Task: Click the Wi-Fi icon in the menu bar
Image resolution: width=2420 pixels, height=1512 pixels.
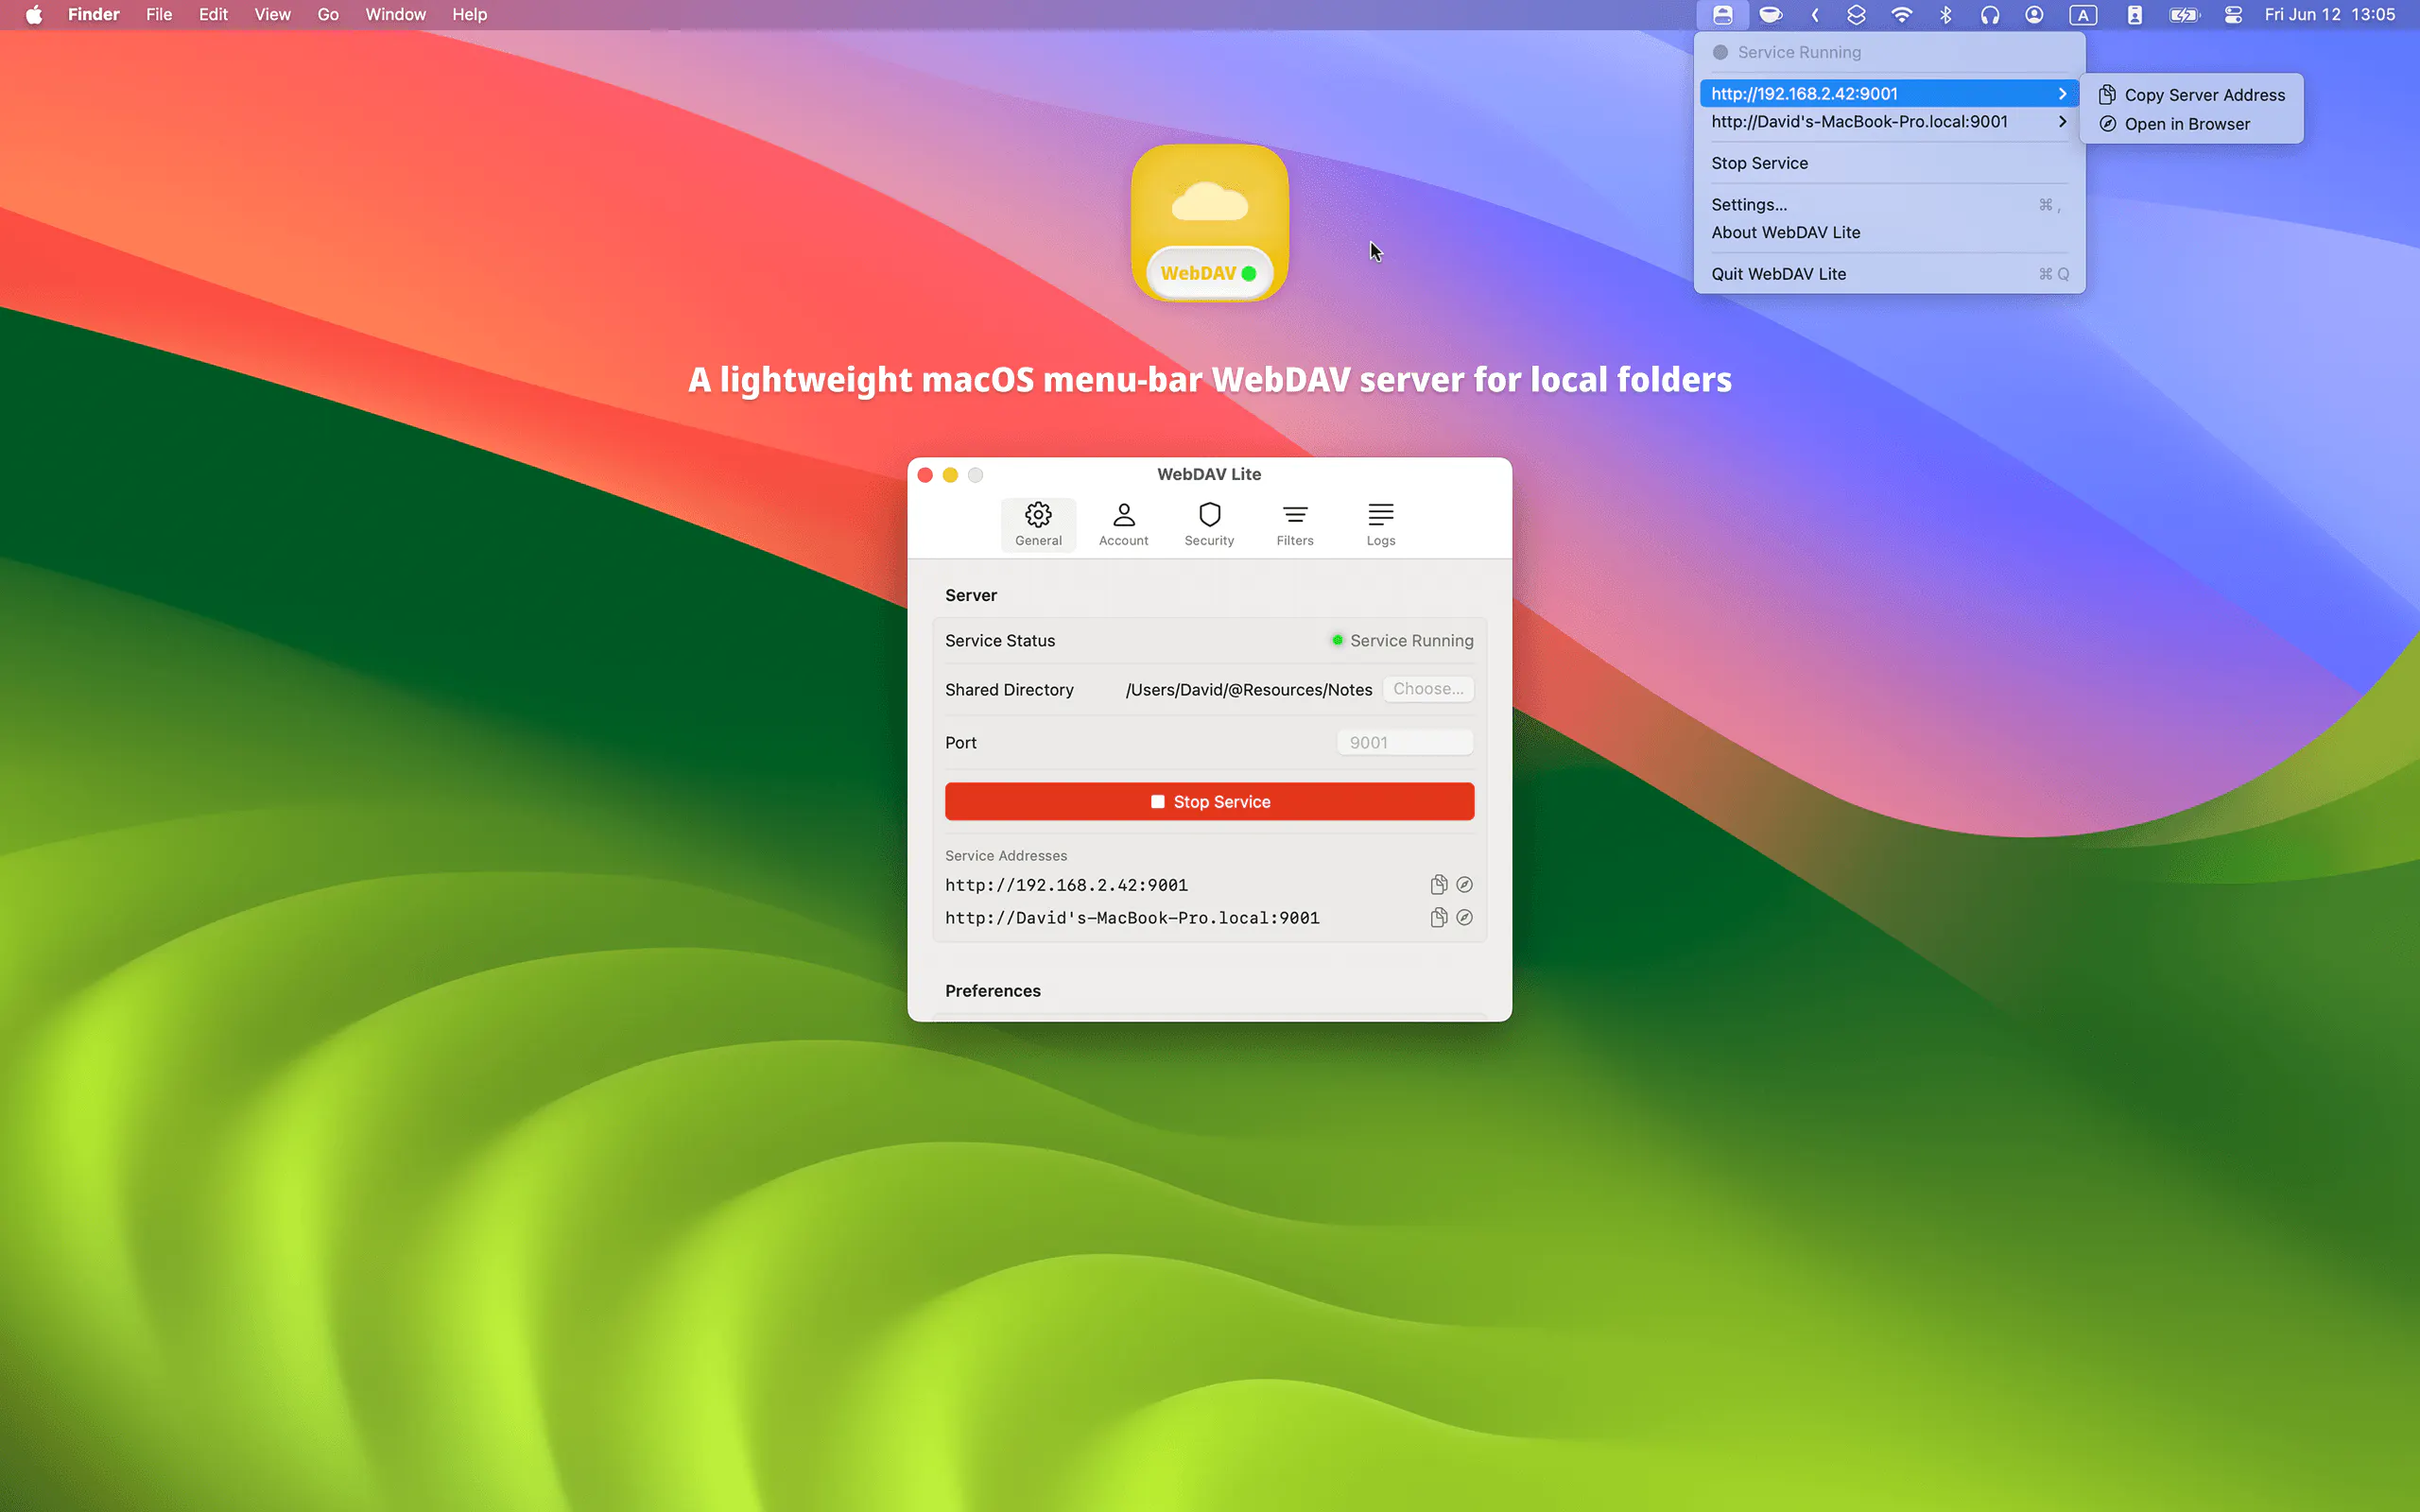Action: coord(1901,15)
